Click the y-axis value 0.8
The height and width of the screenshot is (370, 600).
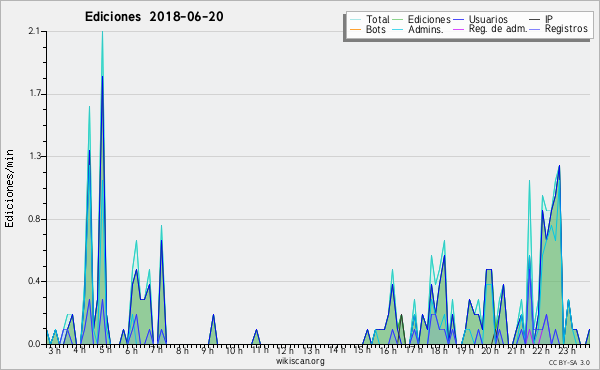click(x=34, y=219)
